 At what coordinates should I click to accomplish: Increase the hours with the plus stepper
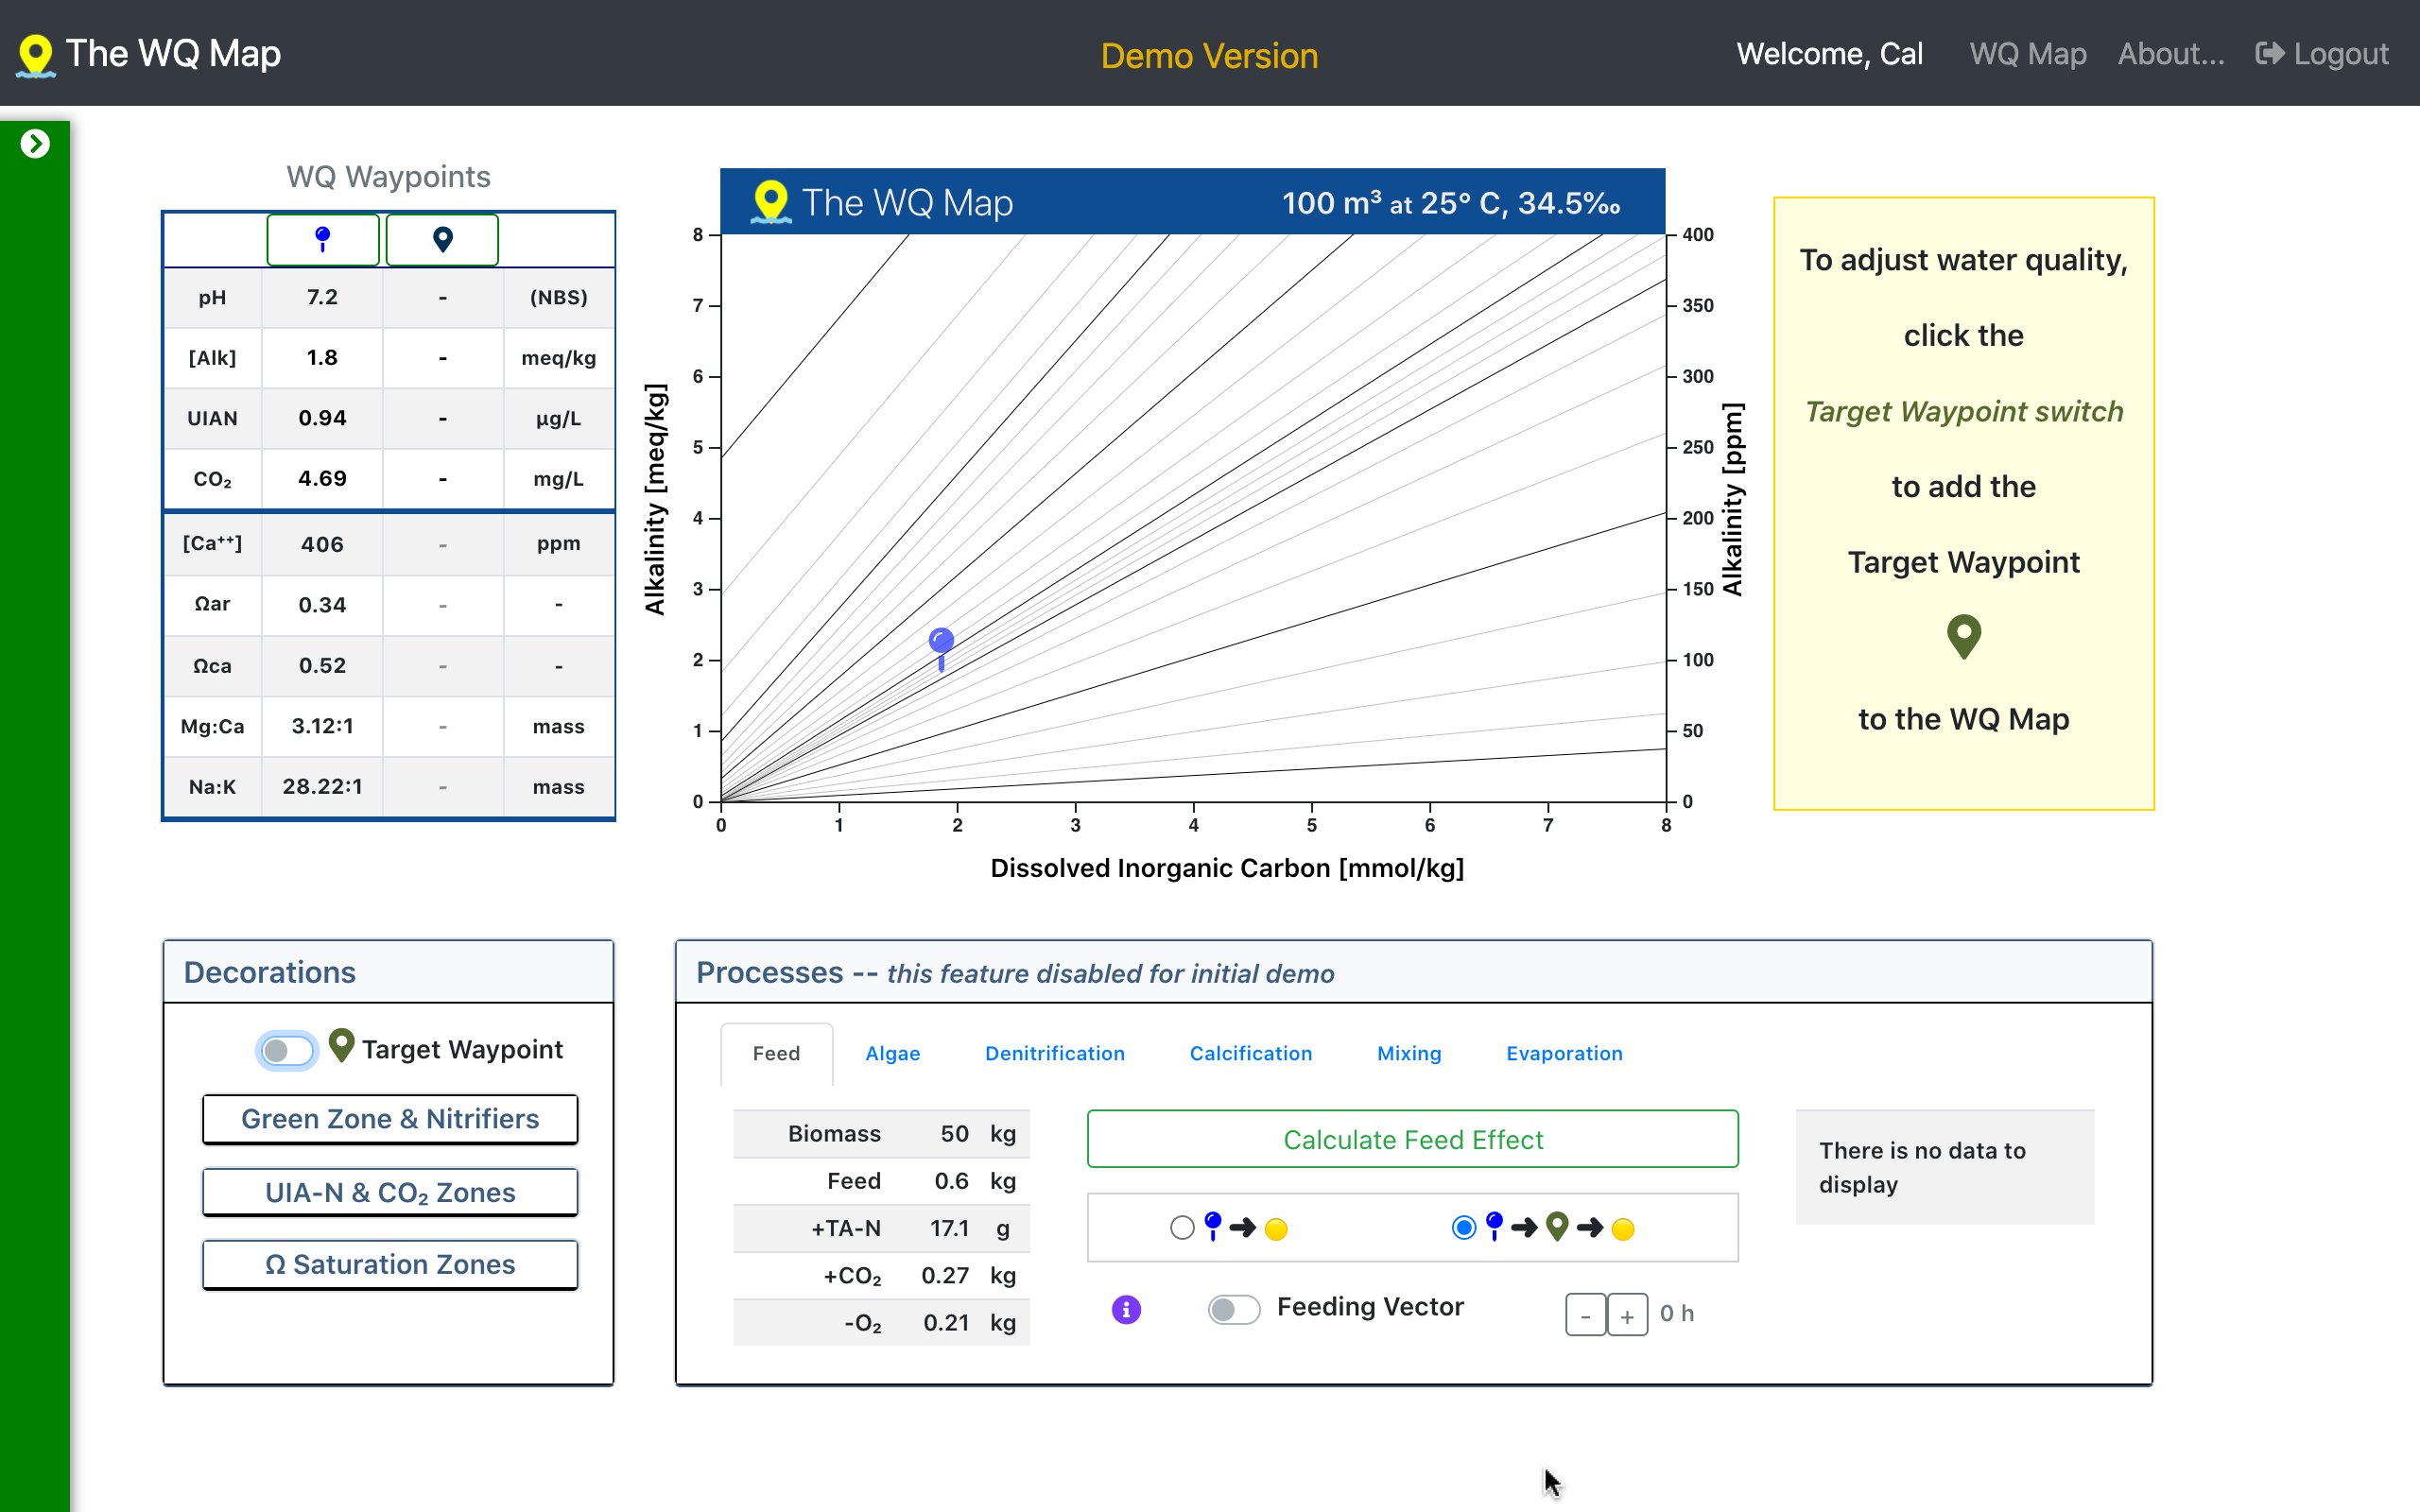(x=1627, y=1315)
